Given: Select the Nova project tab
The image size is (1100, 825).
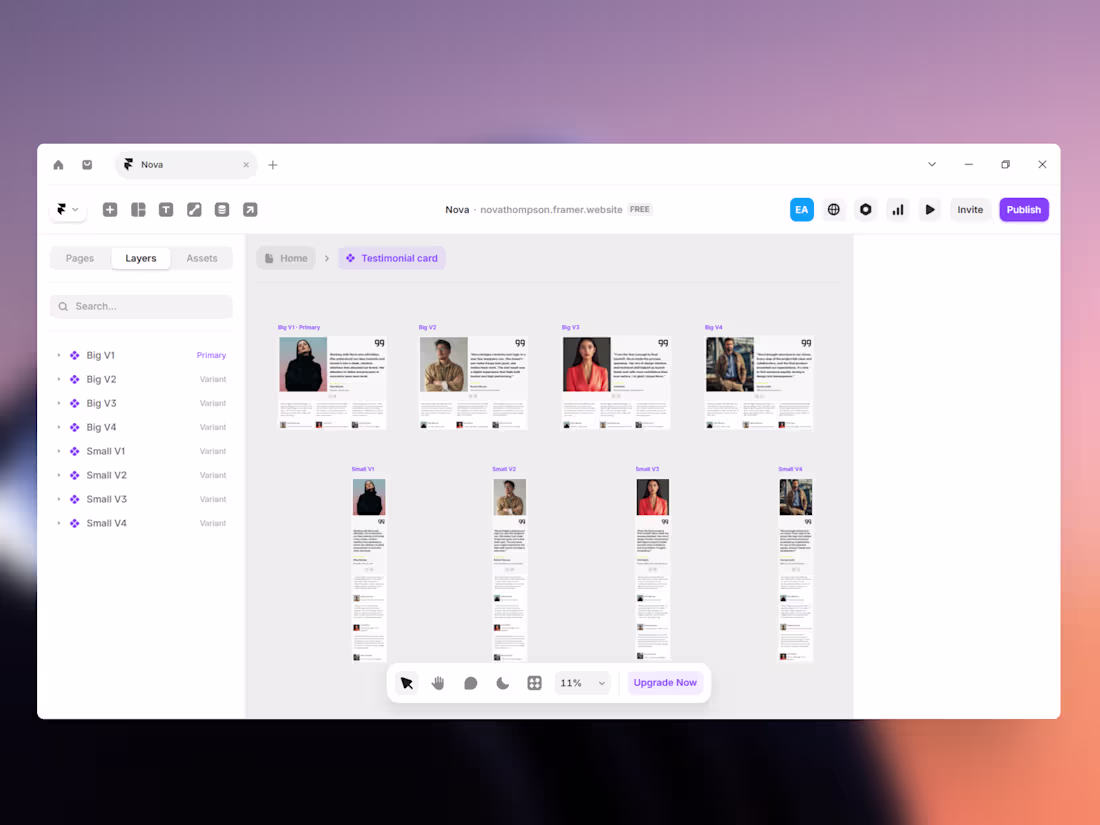Looking at the screenshot, I should click(x=186, y=165).
